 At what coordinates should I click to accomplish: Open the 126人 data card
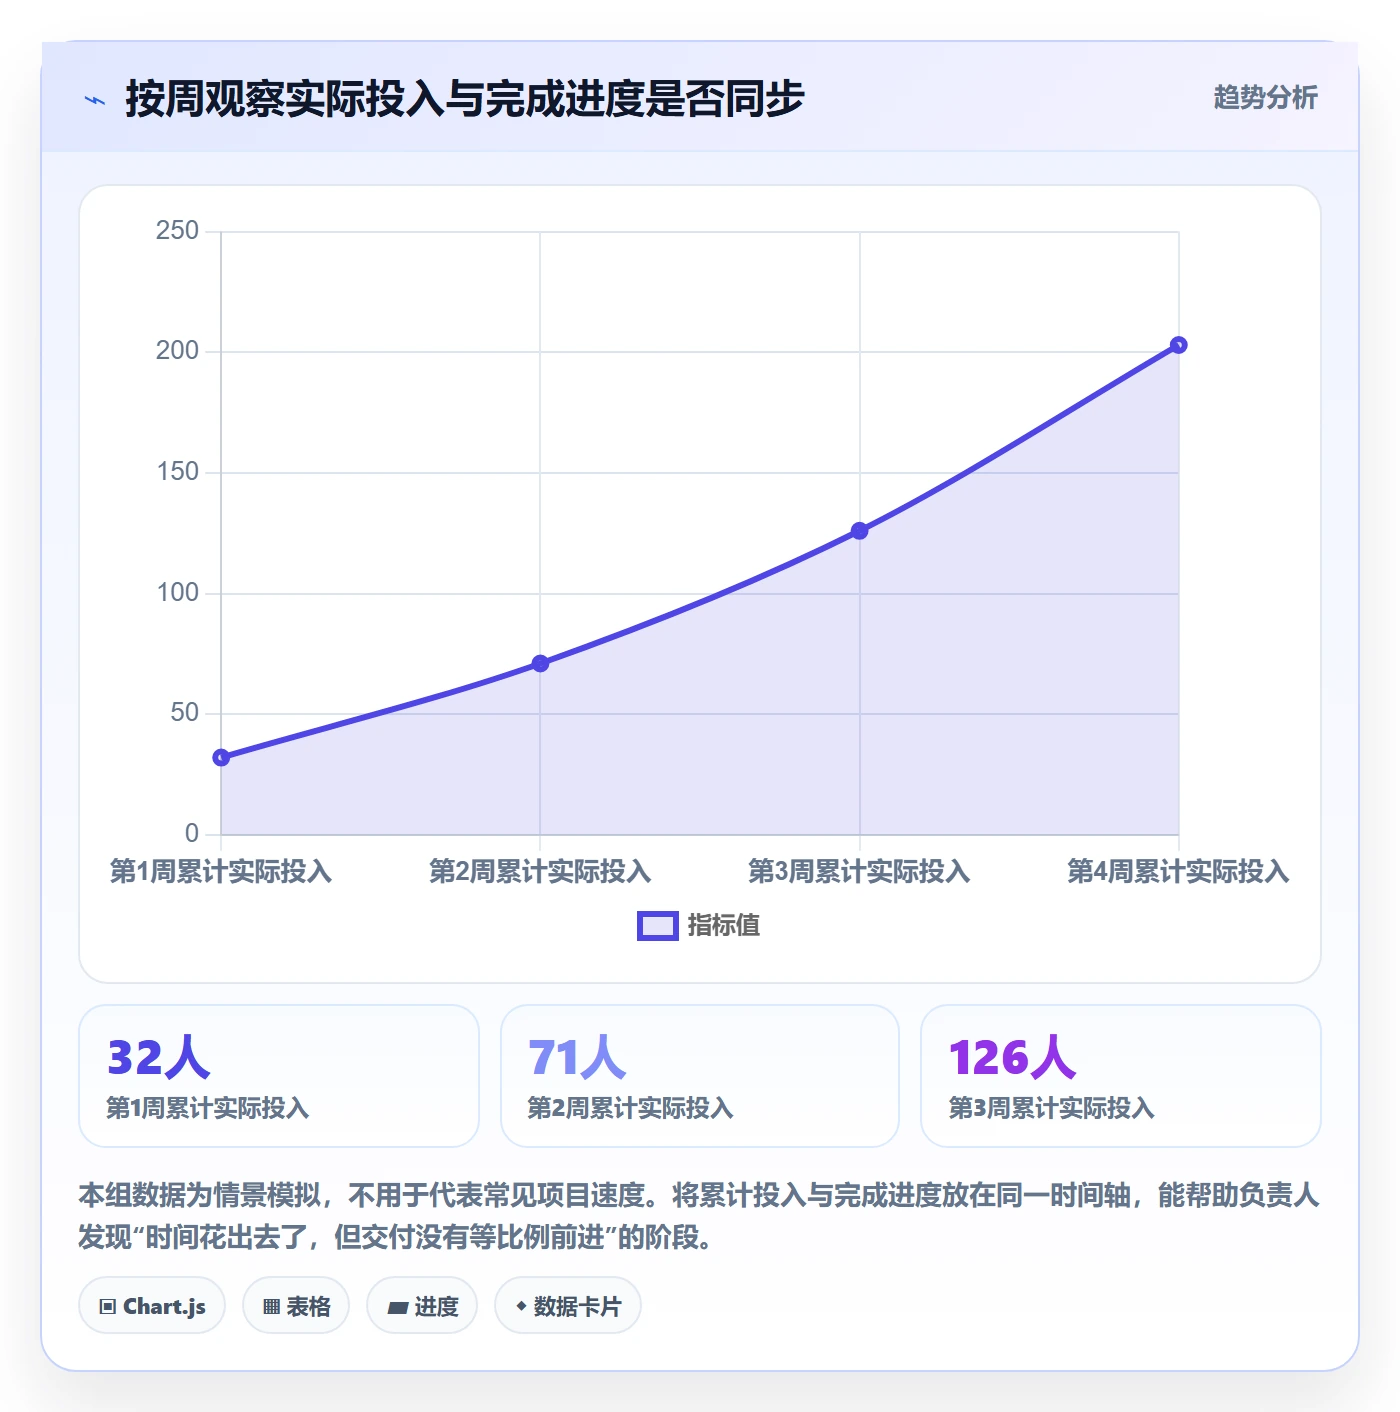tap(1121, 1076)
